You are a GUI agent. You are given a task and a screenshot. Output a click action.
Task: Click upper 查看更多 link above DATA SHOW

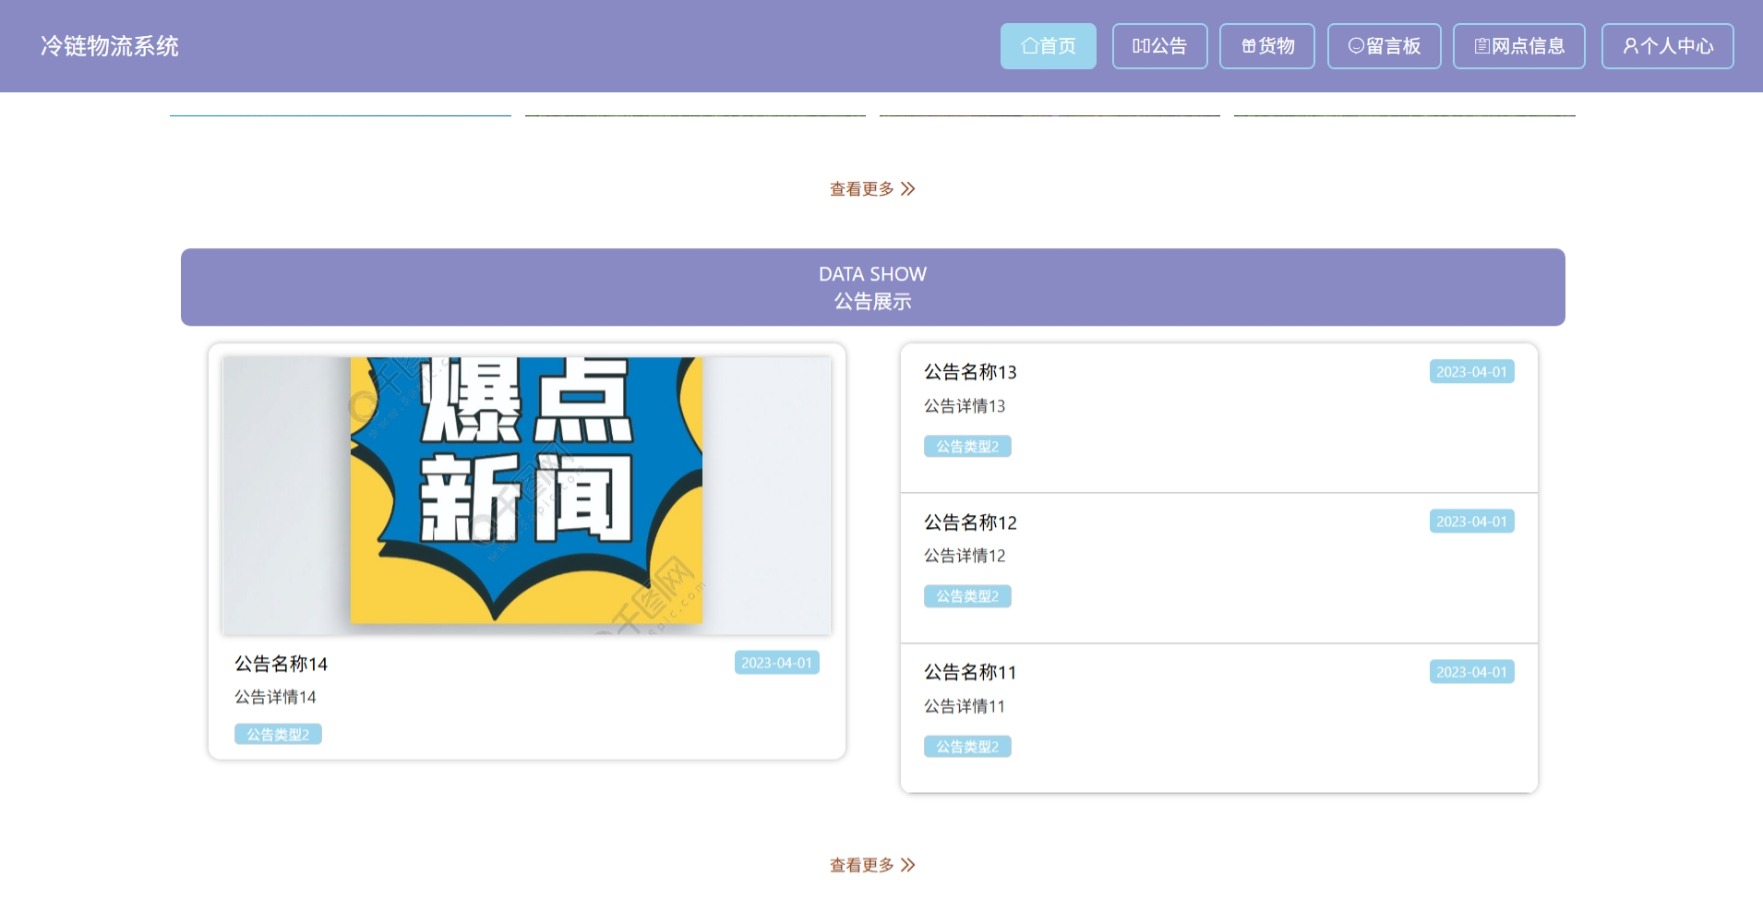click(x=872, y=189)
